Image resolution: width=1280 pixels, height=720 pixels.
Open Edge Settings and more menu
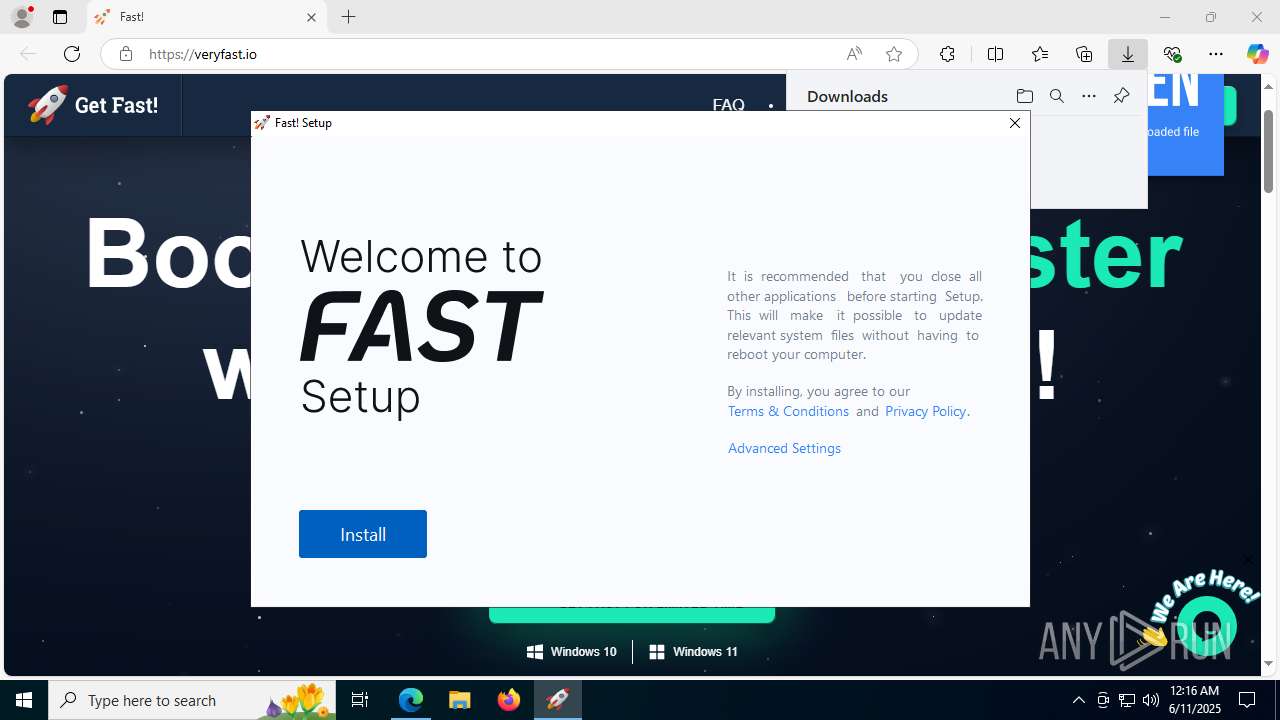(1216, 54)
